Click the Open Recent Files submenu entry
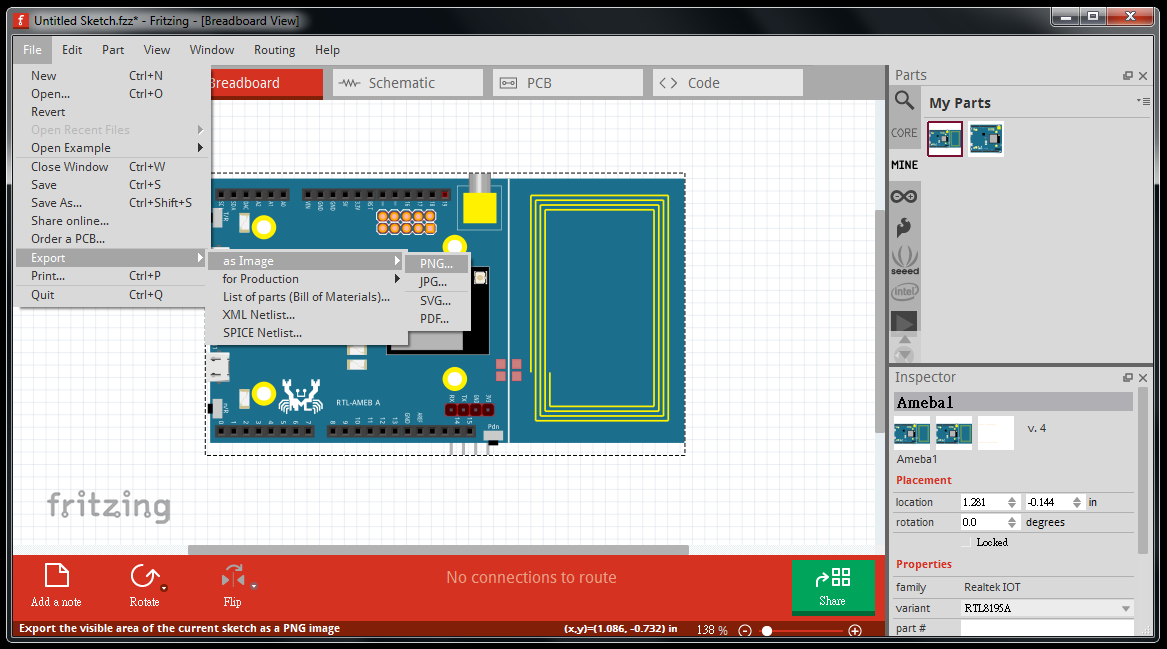1167x649 pixels. 111,130
